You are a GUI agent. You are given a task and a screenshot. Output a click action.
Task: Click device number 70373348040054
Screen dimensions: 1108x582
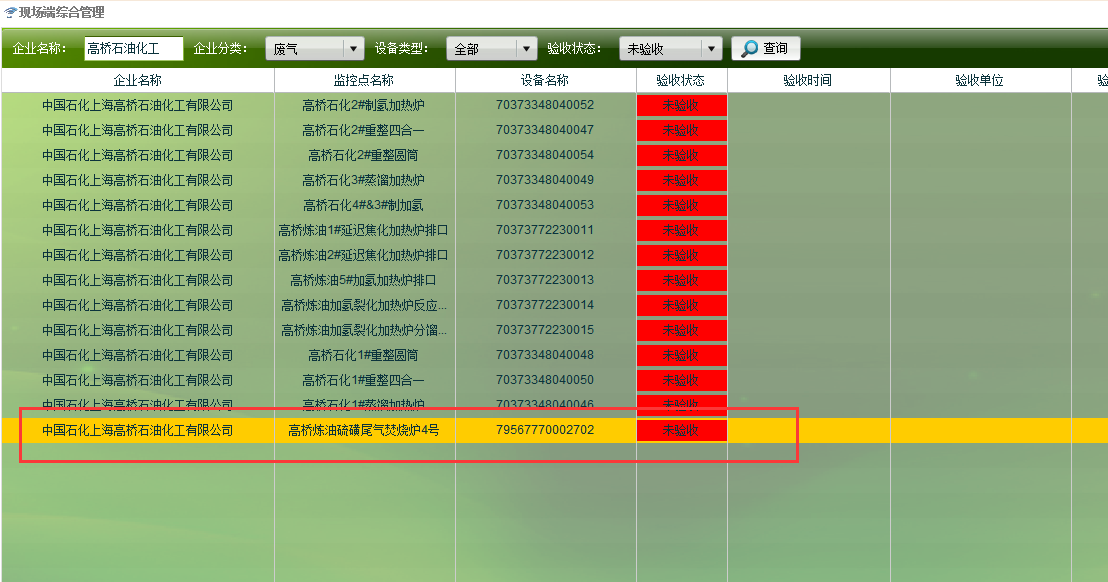point(545,155)
